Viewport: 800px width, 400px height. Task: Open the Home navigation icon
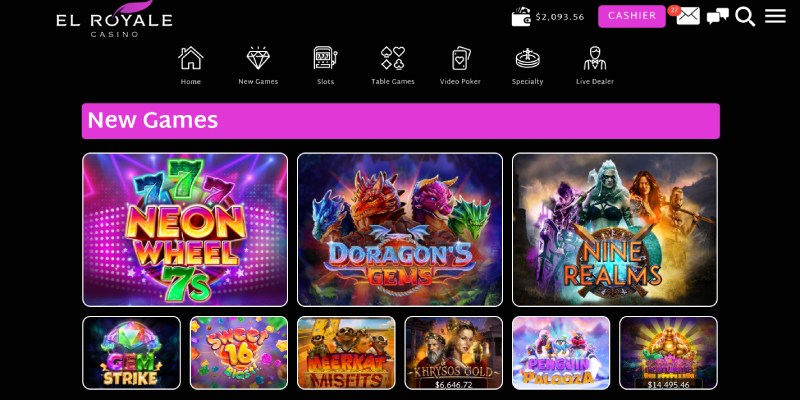coord(190,58)
